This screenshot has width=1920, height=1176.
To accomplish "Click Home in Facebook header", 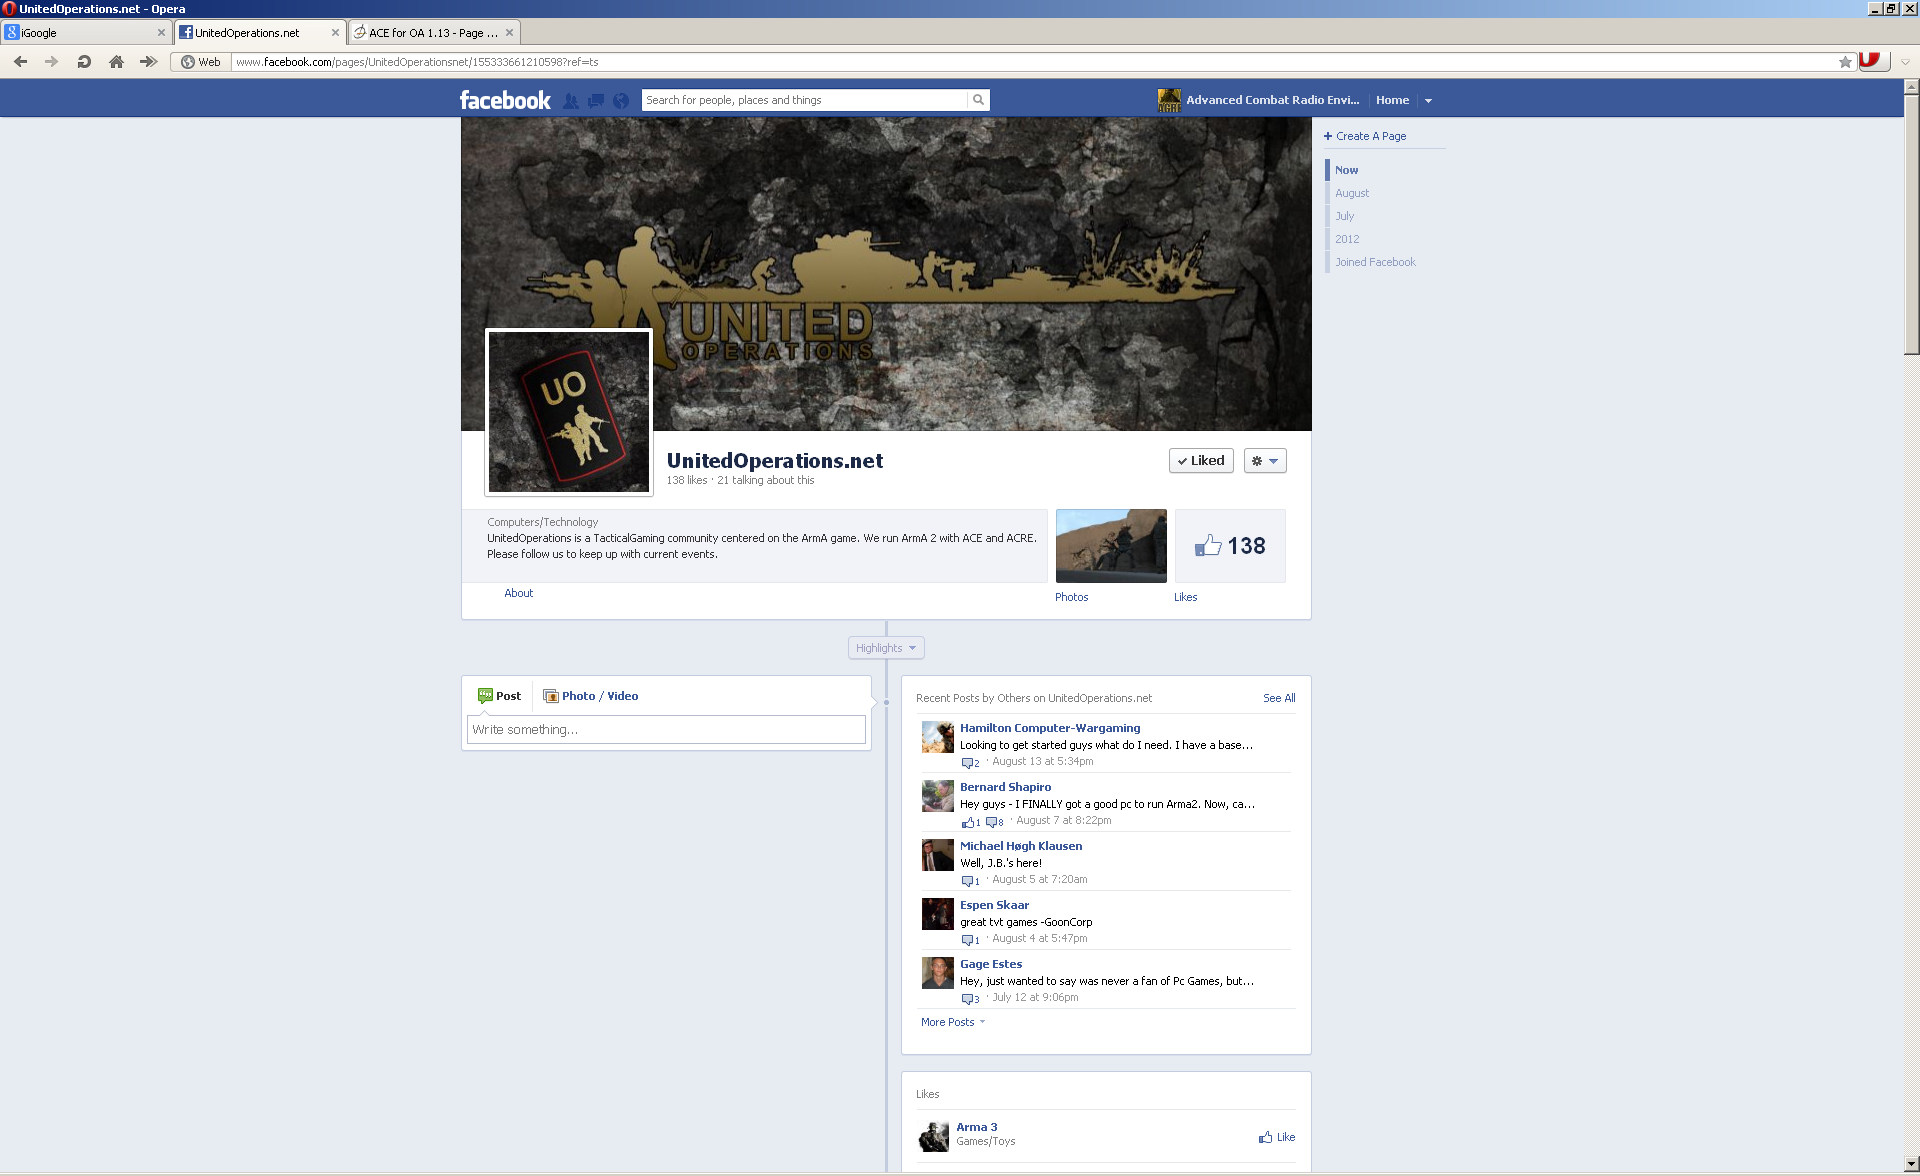I will tap(1392, 100).
